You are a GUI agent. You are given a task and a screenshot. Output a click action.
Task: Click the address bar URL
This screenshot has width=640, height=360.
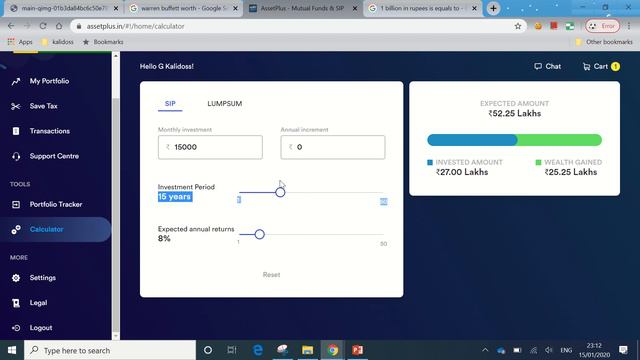point(136,26)
